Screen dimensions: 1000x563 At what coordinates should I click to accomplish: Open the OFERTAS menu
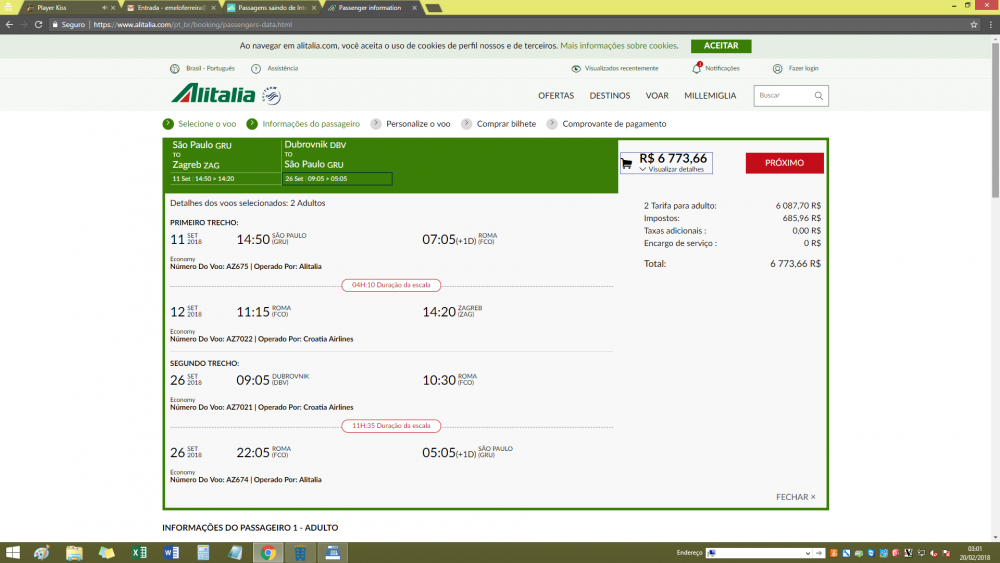click(x=556, y=96)
